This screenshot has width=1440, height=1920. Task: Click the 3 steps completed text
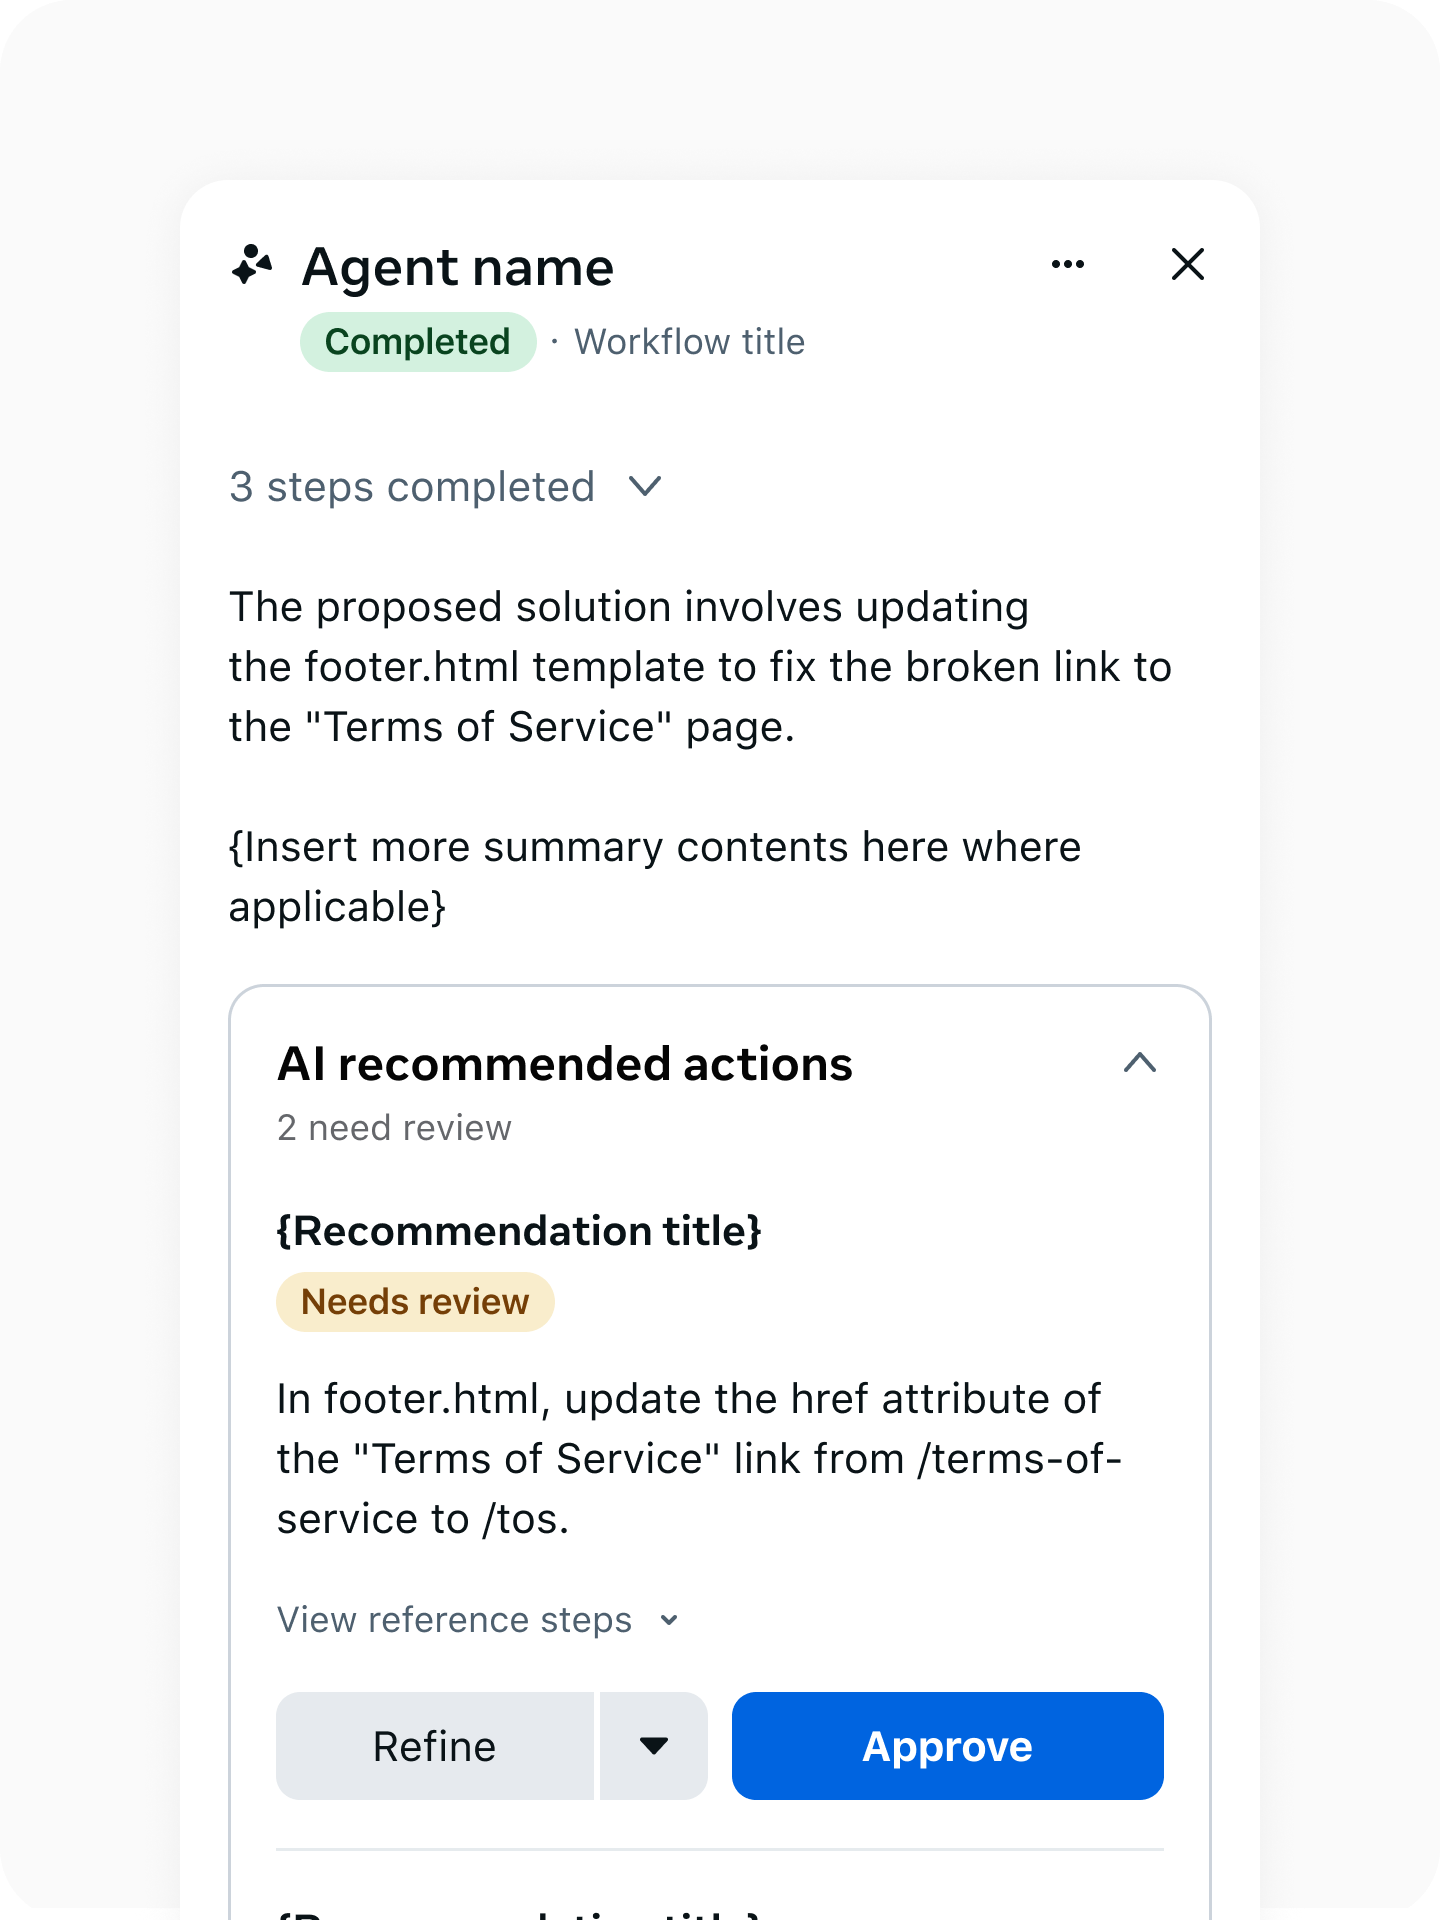point(412,487)
